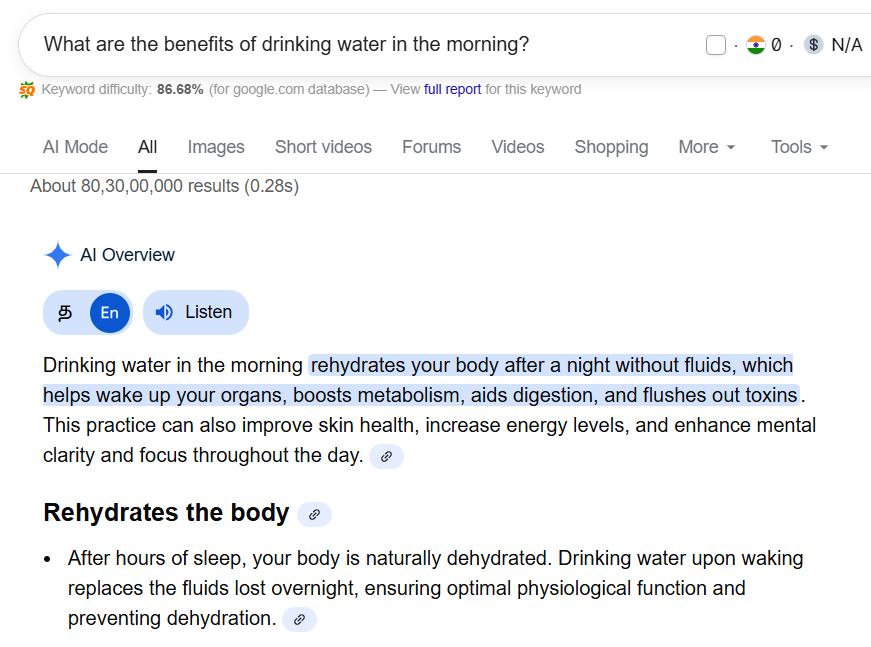Image resolution: width=871 pixels, height=647 pixels.
Task: Select the Forums tab
Action: (x=432, y=147)
